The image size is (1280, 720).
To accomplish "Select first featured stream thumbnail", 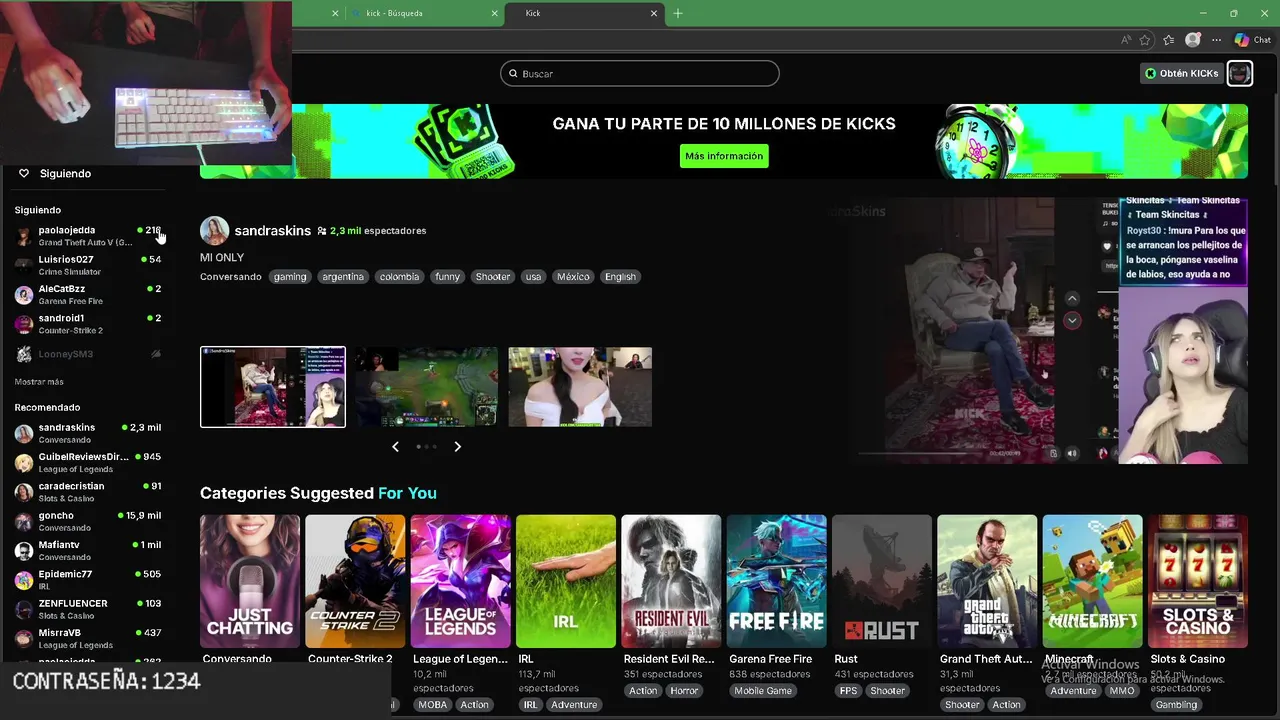I will (x=273, y=387).
